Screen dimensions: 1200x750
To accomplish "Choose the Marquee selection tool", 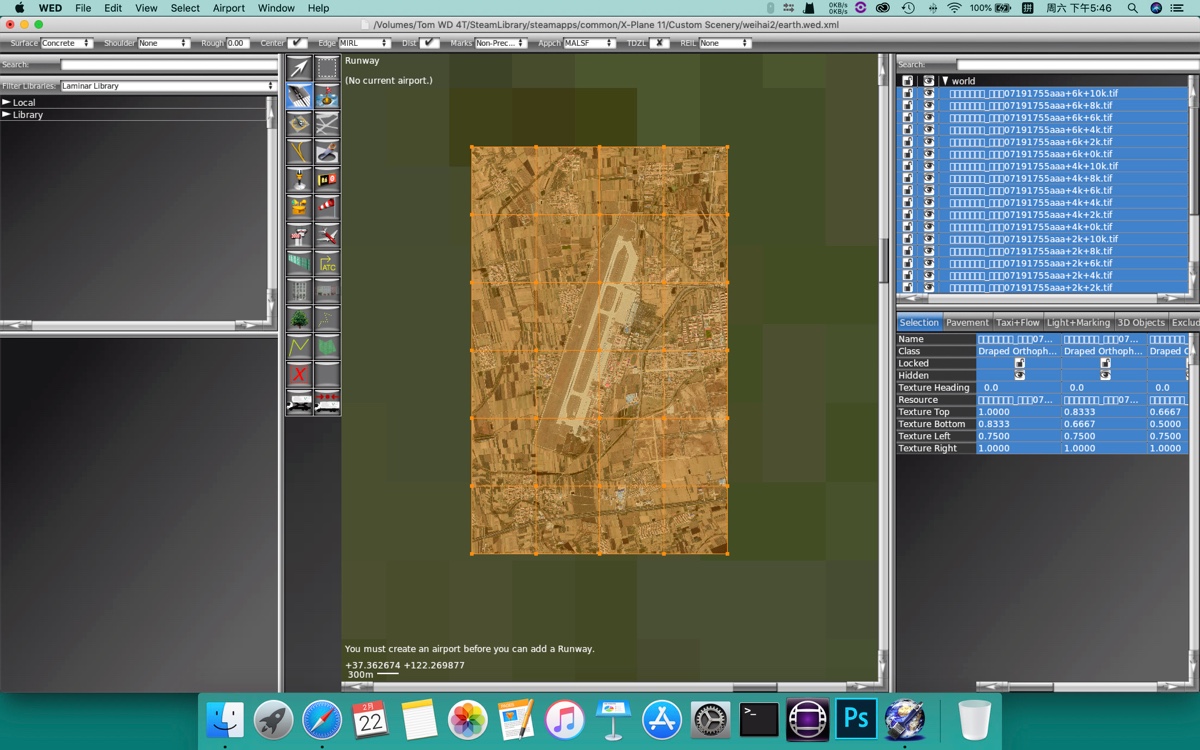I will (x=327, y=68).
